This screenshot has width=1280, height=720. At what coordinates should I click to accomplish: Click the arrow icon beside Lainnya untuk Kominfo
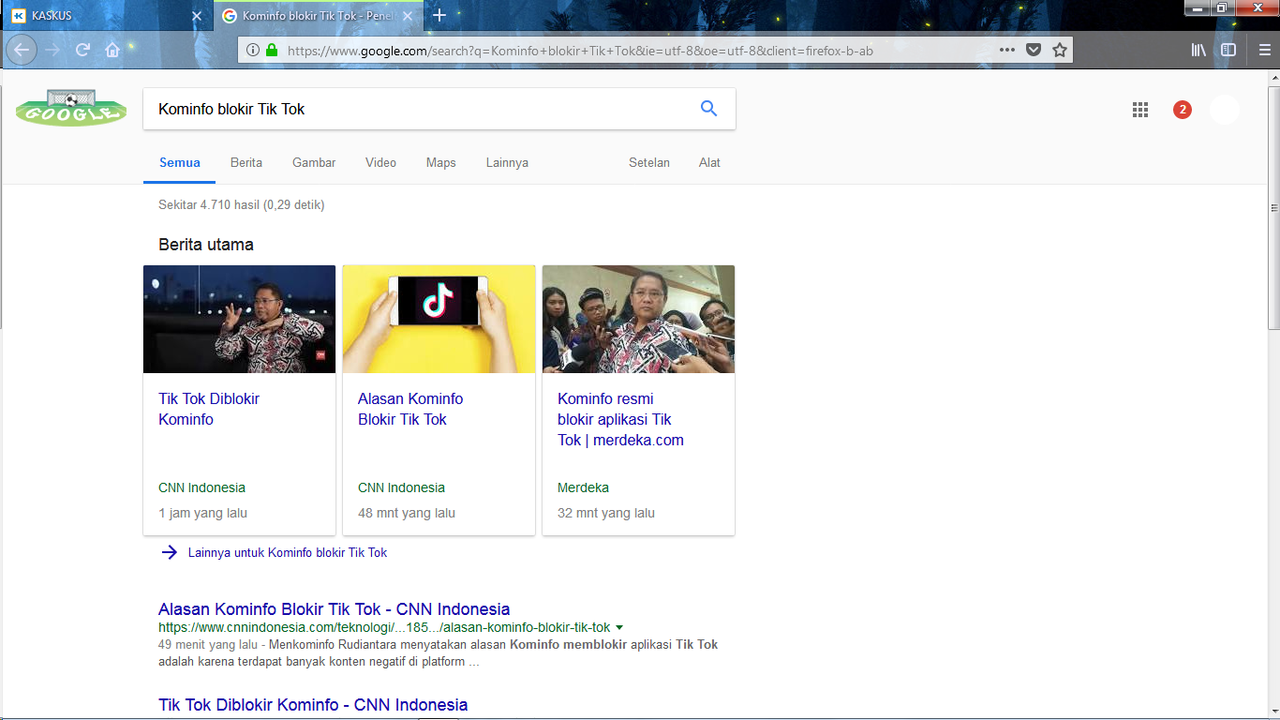pyautogui.click(x=169, y=552)
